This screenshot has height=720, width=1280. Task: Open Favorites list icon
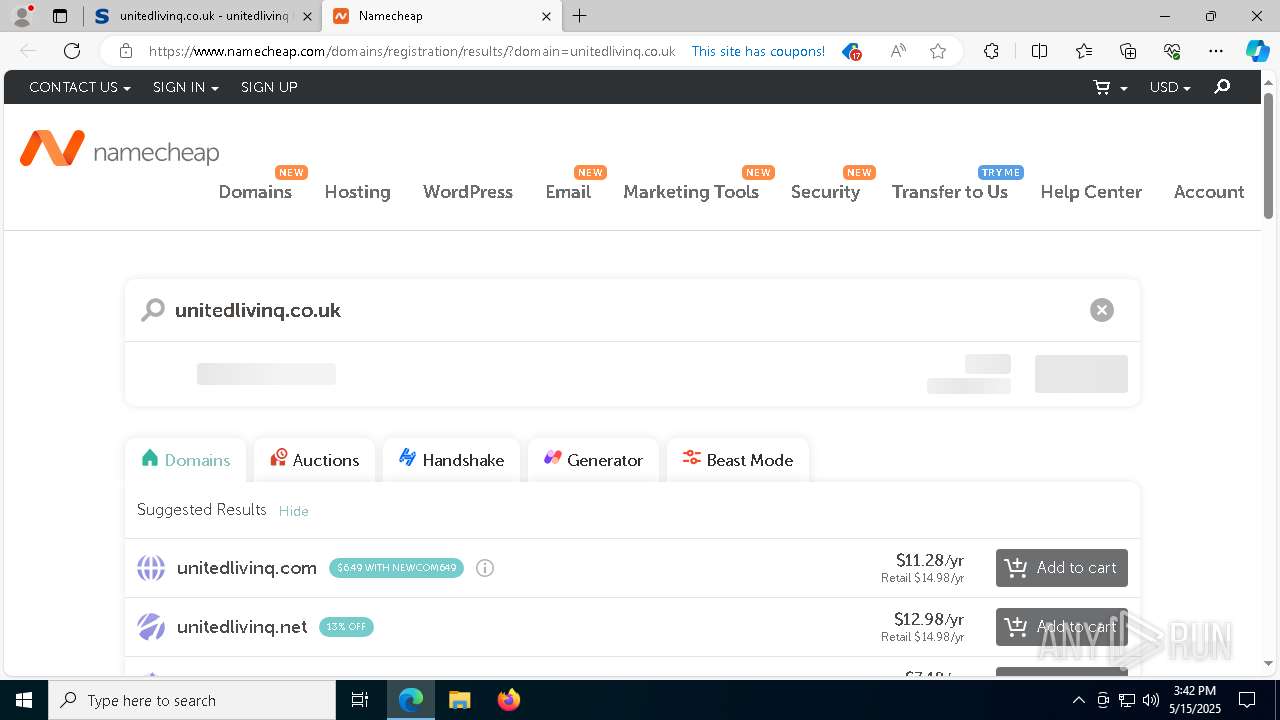tap(1084, 51)
